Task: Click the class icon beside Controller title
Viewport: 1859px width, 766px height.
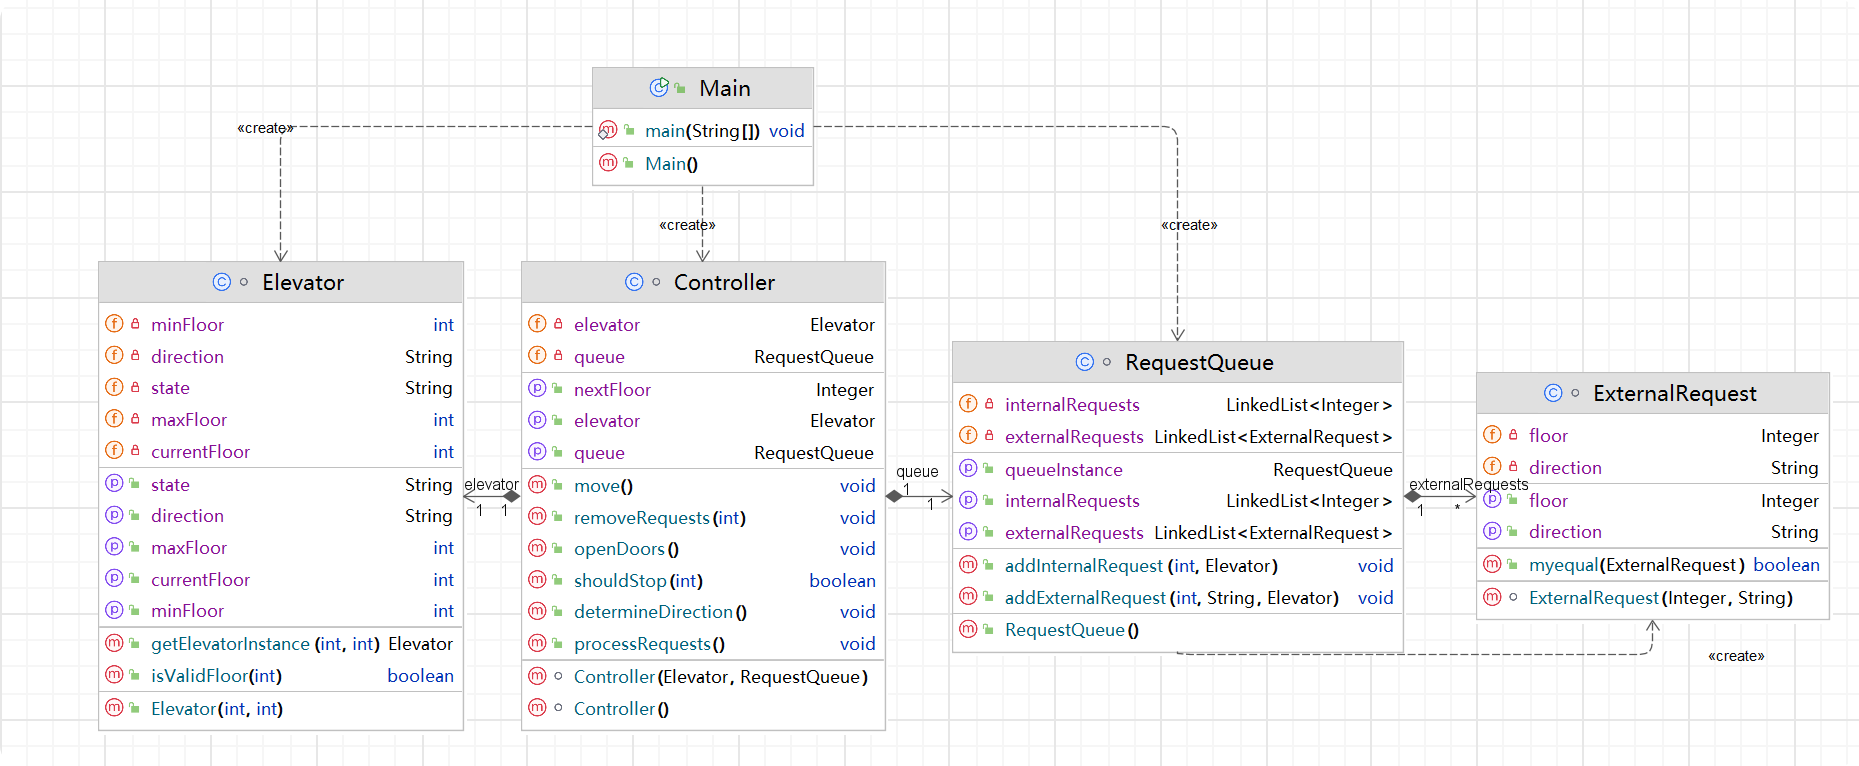Action: pyautogui.click(x=634, y=282)
